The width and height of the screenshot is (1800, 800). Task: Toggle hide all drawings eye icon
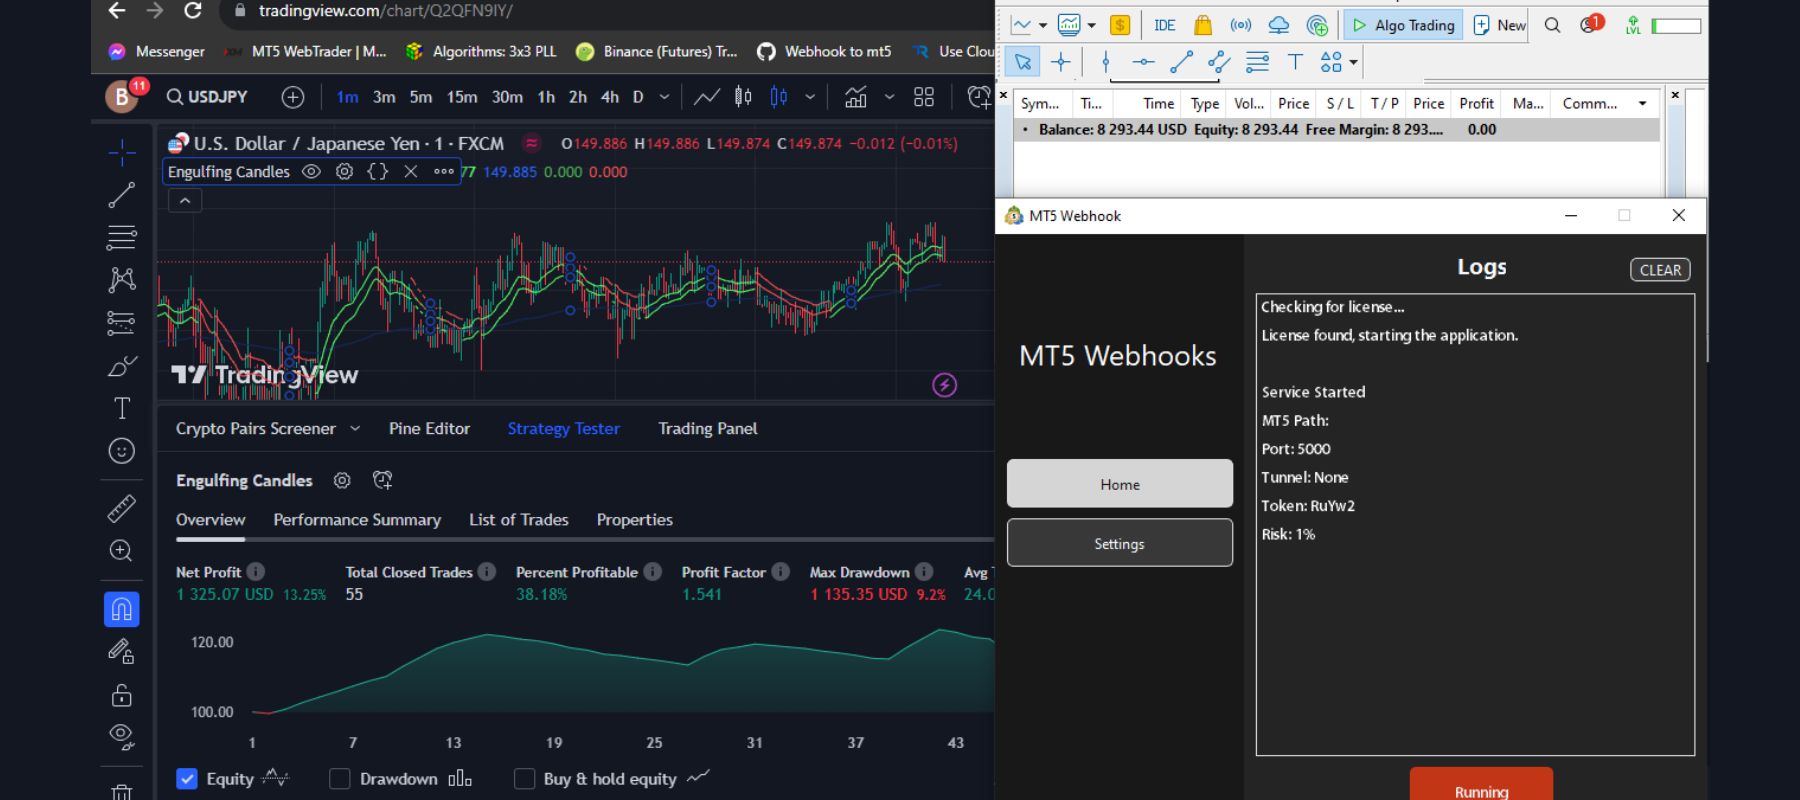122,737
